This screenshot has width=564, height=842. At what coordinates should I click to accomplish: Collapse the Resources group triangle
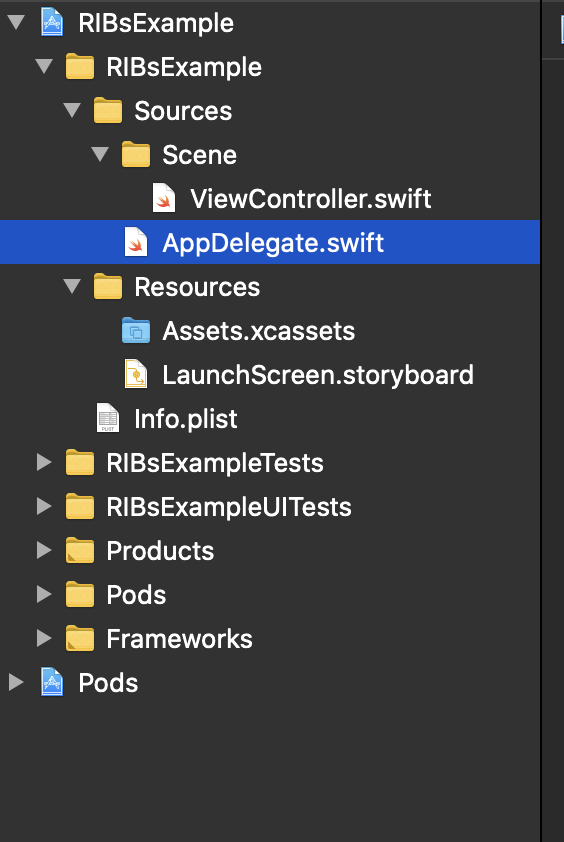tap(72, 286)
